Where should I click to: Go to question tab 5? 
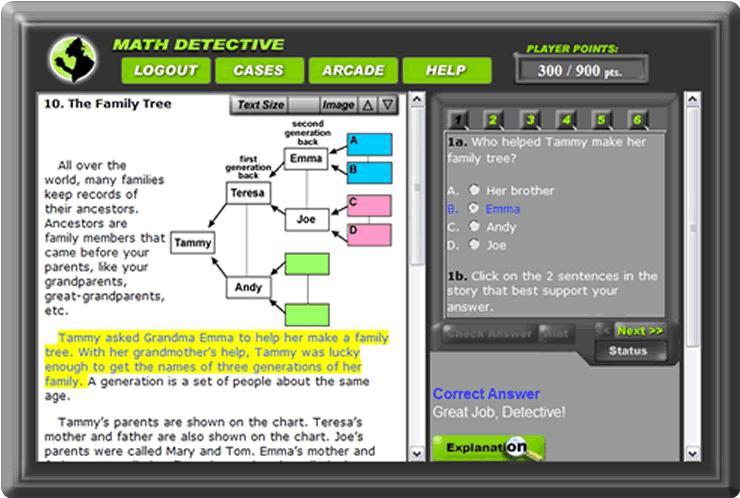point(601,119)
